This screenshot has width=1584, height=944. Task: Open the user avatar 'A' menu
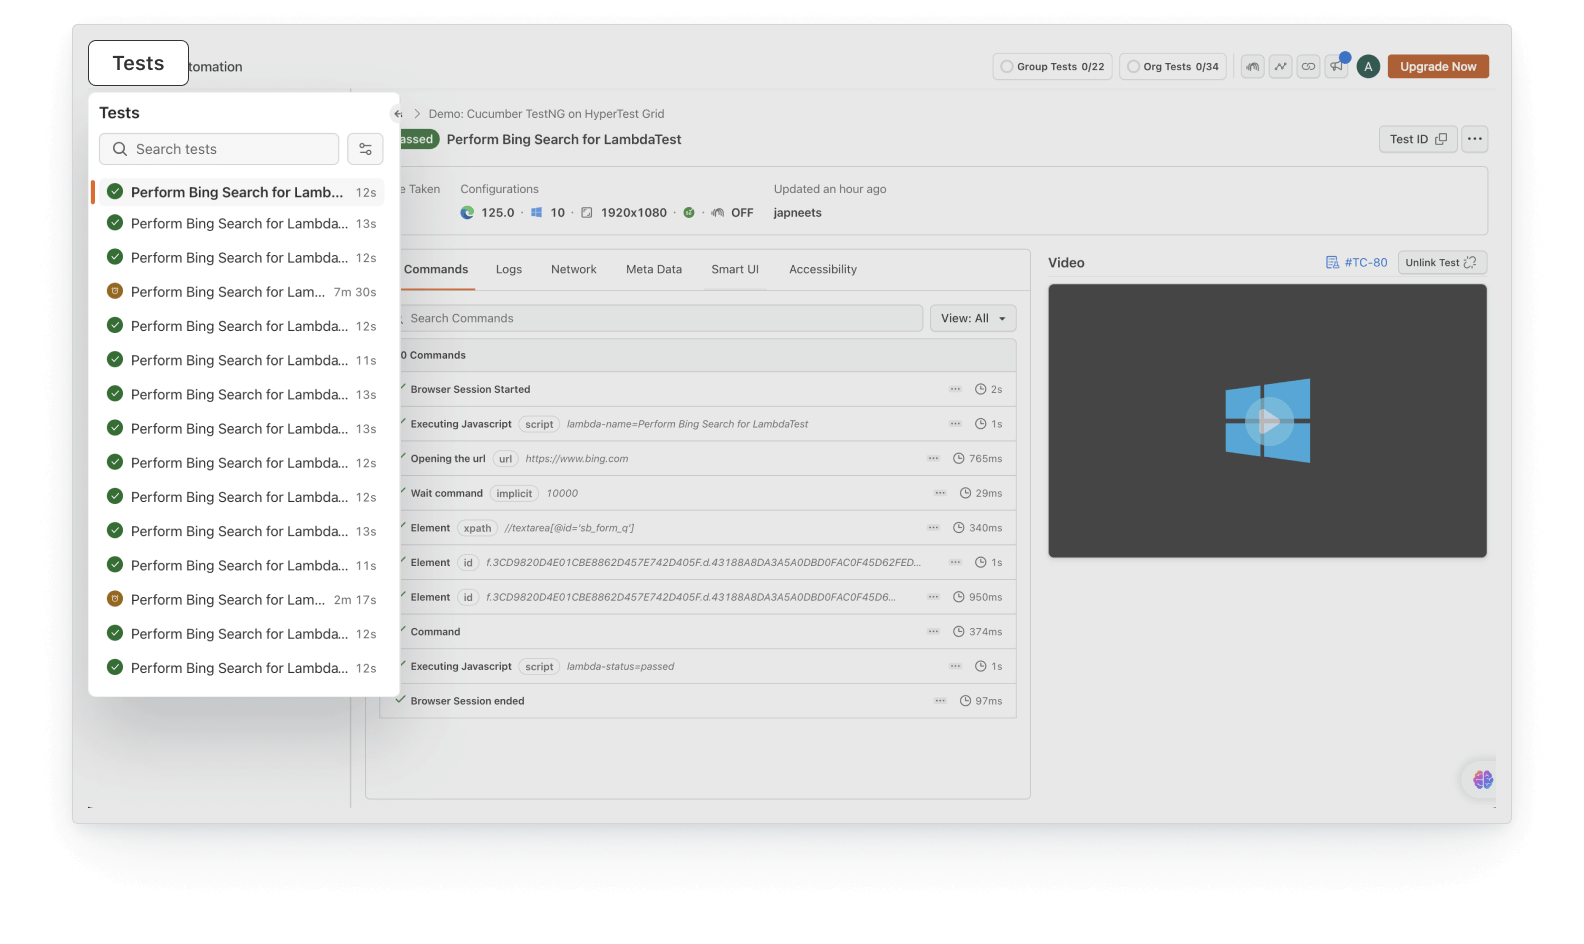coord(1368,67)
